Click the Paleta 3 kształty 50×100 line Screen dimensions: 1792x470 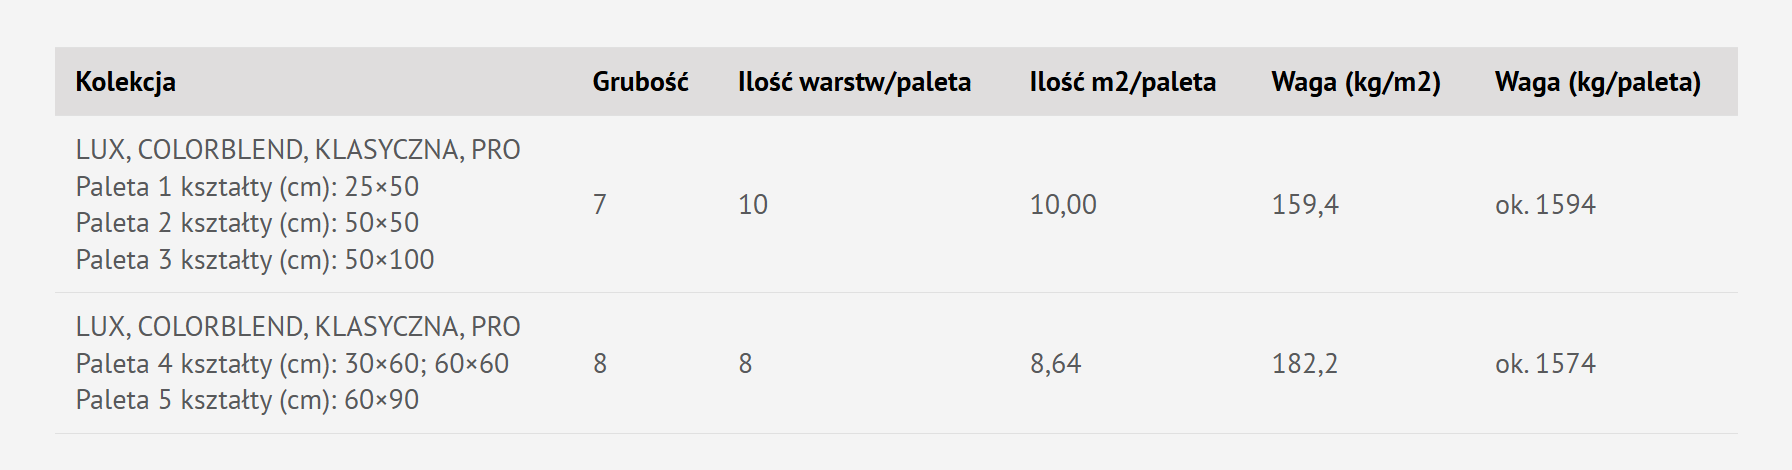click(x=255, y=260)
